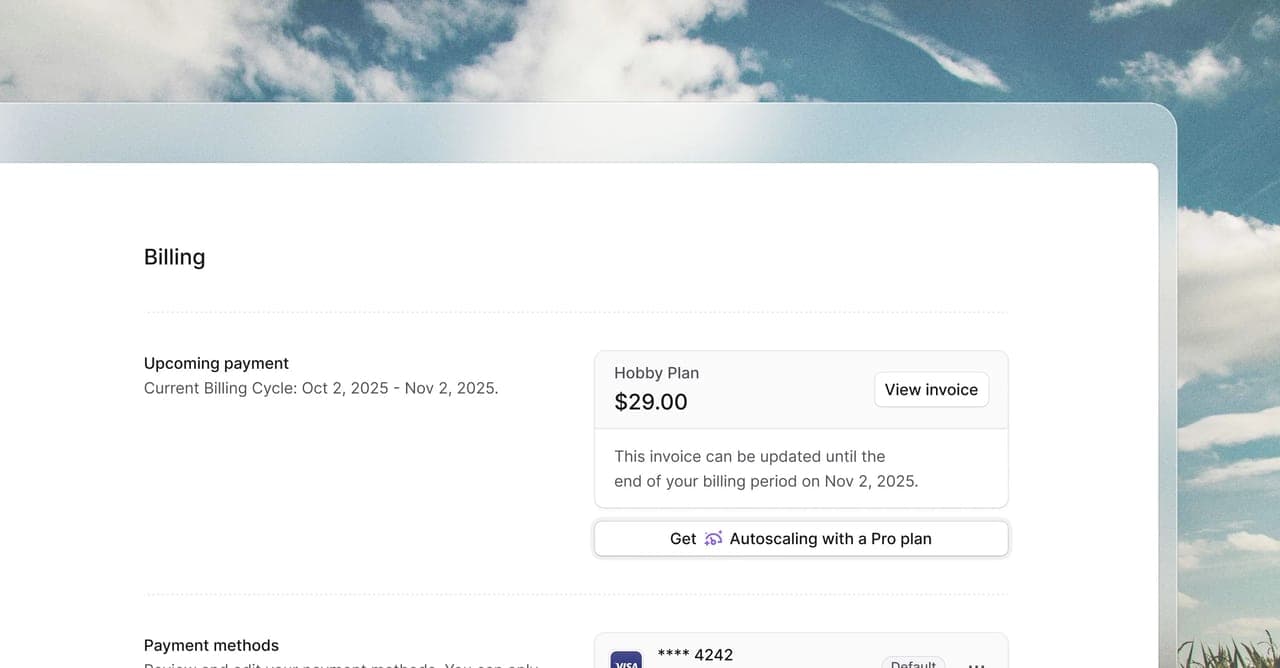Open the card's three-dot options menu
This screenshot has width=1280, height=668.
click(977, 664)
